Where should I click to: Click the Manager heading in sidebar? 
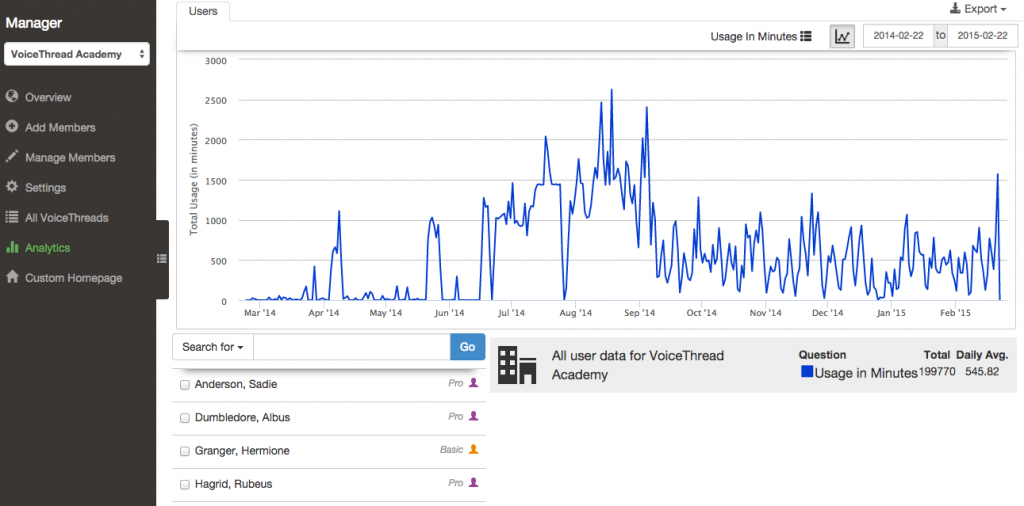(x=34, y=23)
